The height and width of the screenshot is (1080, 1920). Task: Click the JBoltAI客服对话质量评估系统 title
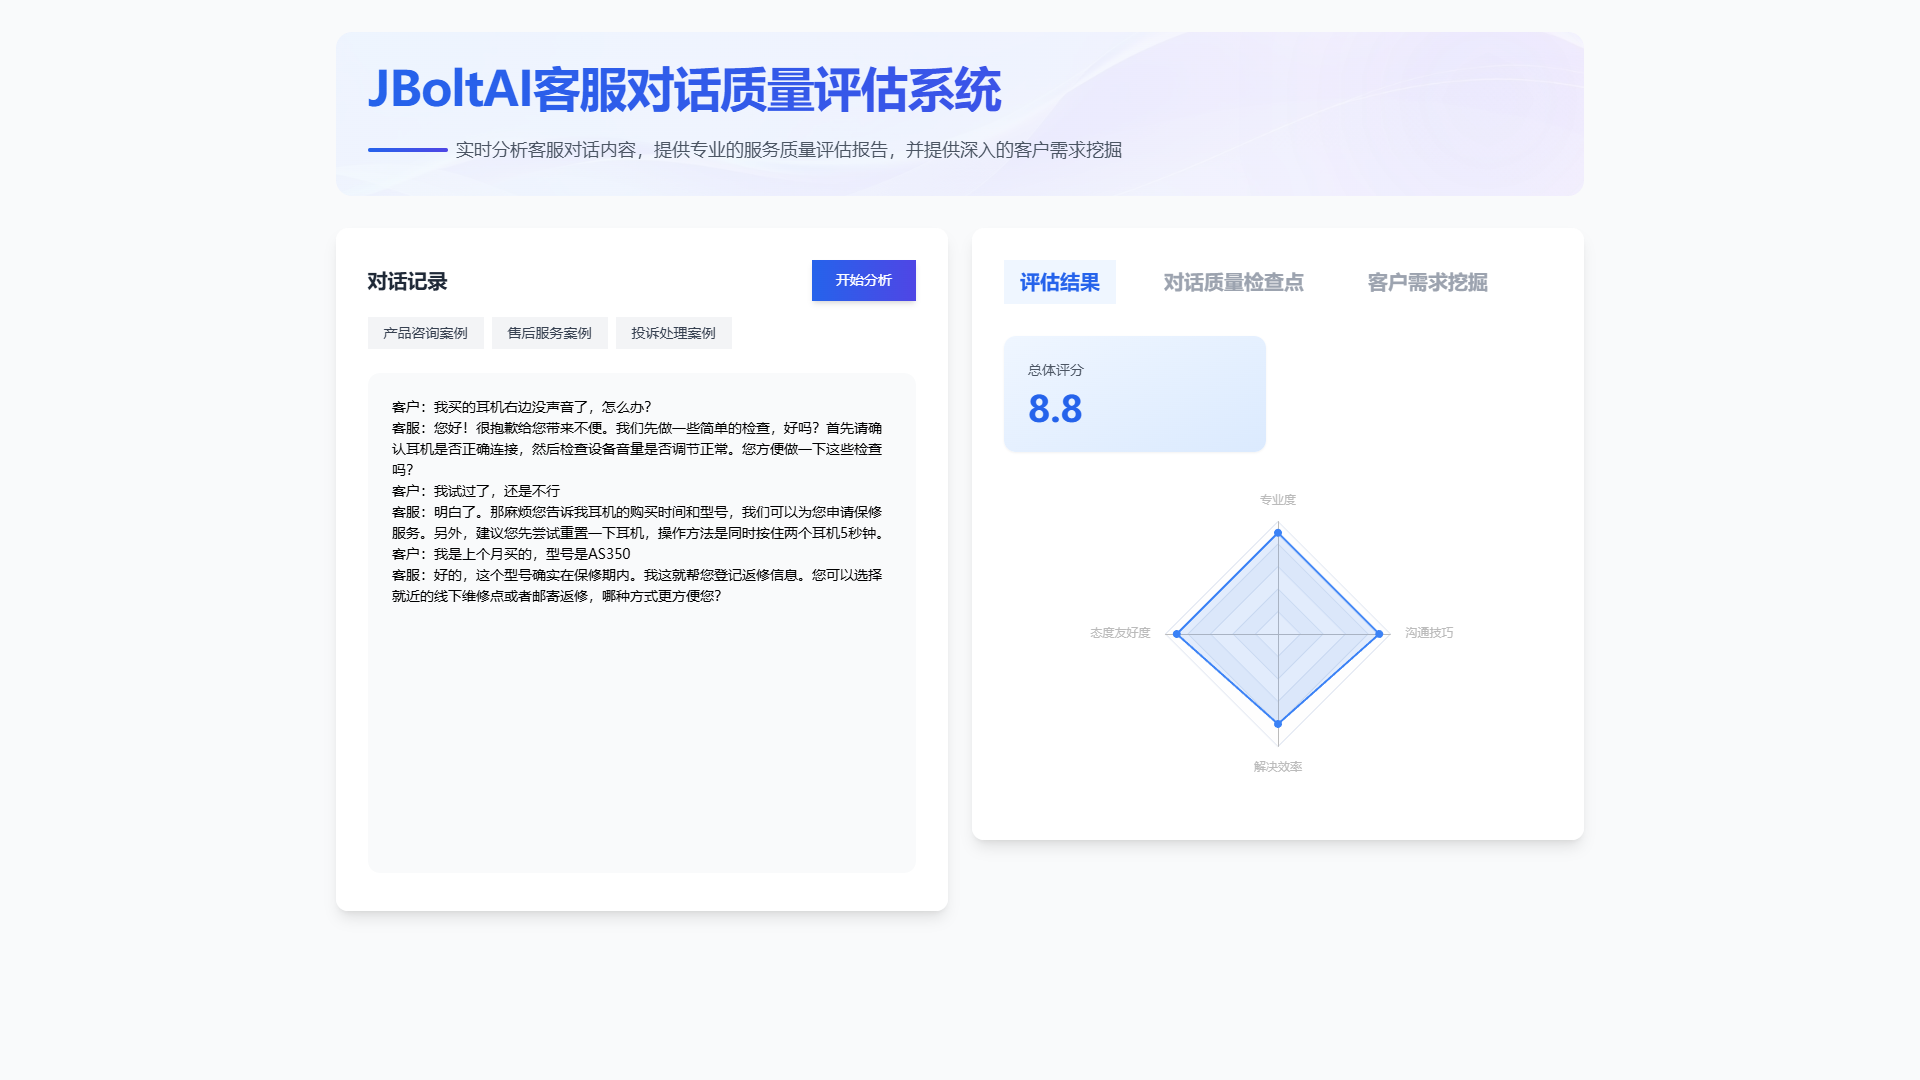pyautogui.click(x=684, y=90)
